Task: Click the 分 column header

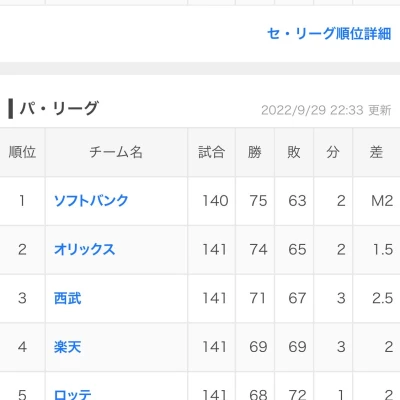Action: [x=333, y=152]
